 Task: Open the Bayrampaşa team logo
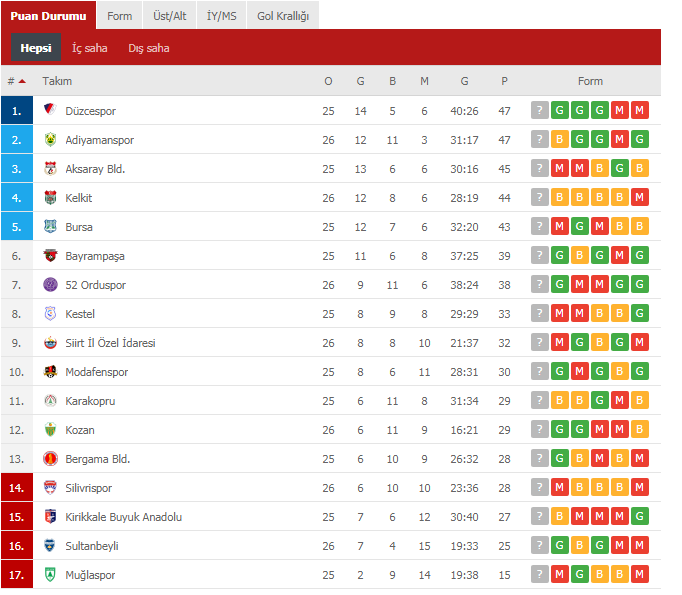(x=50, y=255)
